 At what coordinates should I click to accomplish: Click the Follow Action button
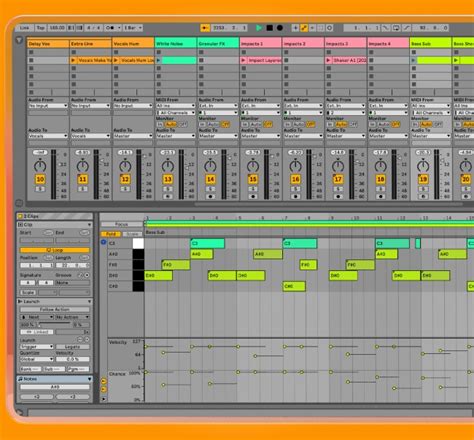[x=55, y=309]
